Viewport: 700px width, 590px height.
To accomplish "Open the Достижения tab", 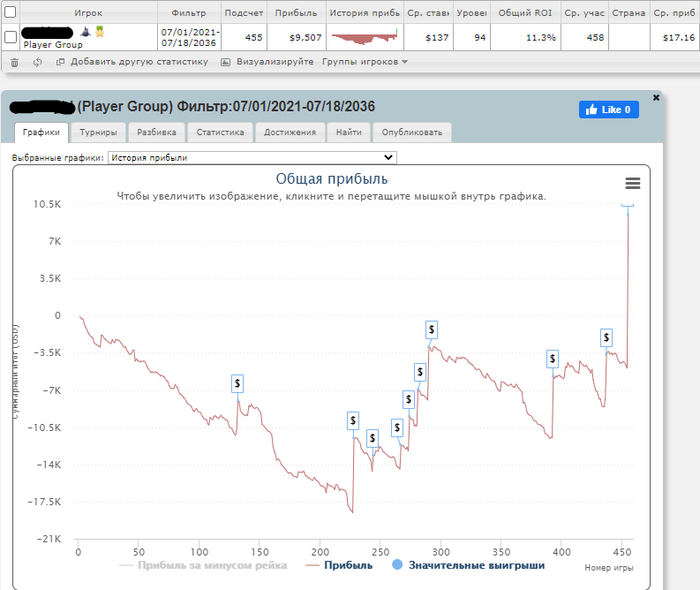I will (x=290, y=133).
